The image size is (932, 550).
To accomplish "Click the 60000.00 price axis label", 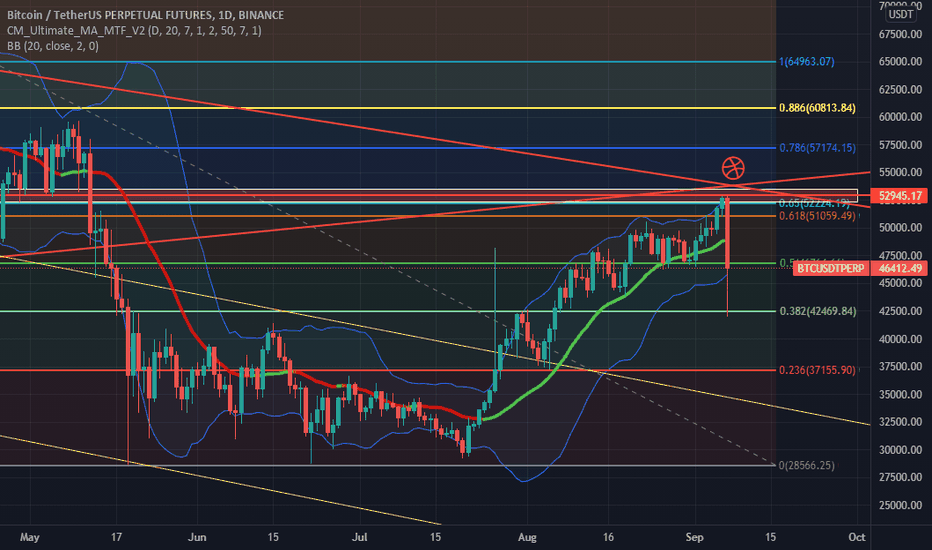I will coord(900,117).
